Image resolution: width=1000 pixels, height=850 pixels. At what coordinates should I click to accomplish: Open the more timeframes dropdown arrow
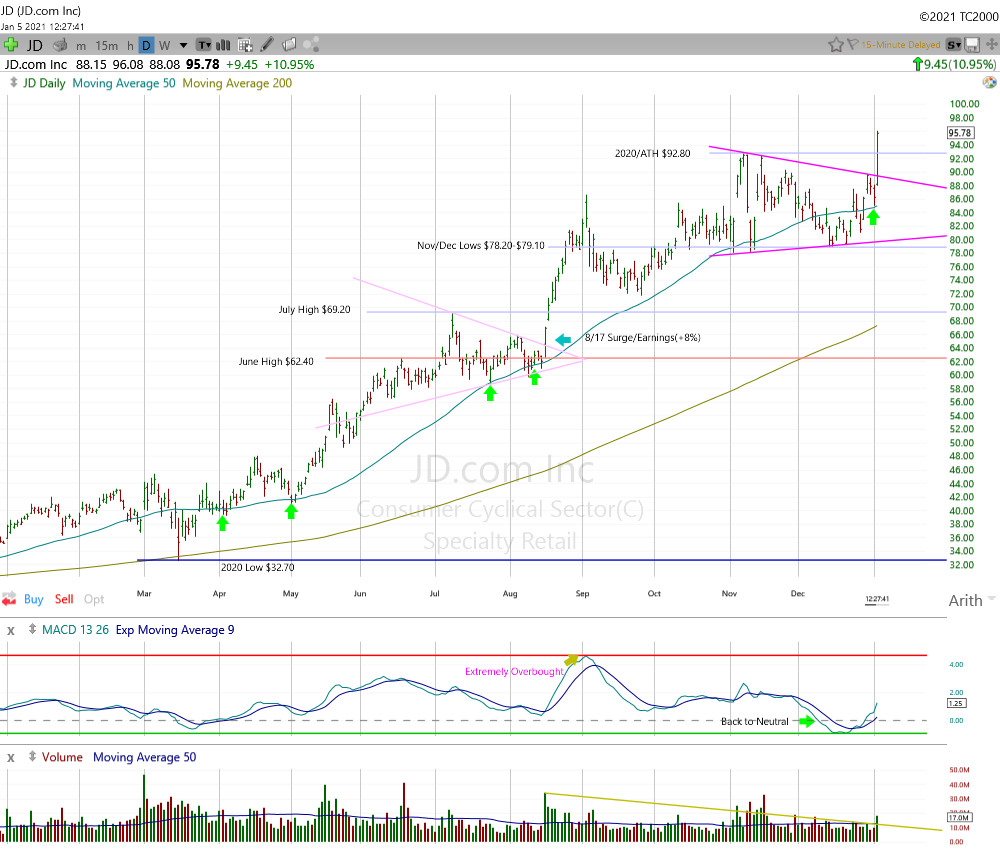coord(184,45)
